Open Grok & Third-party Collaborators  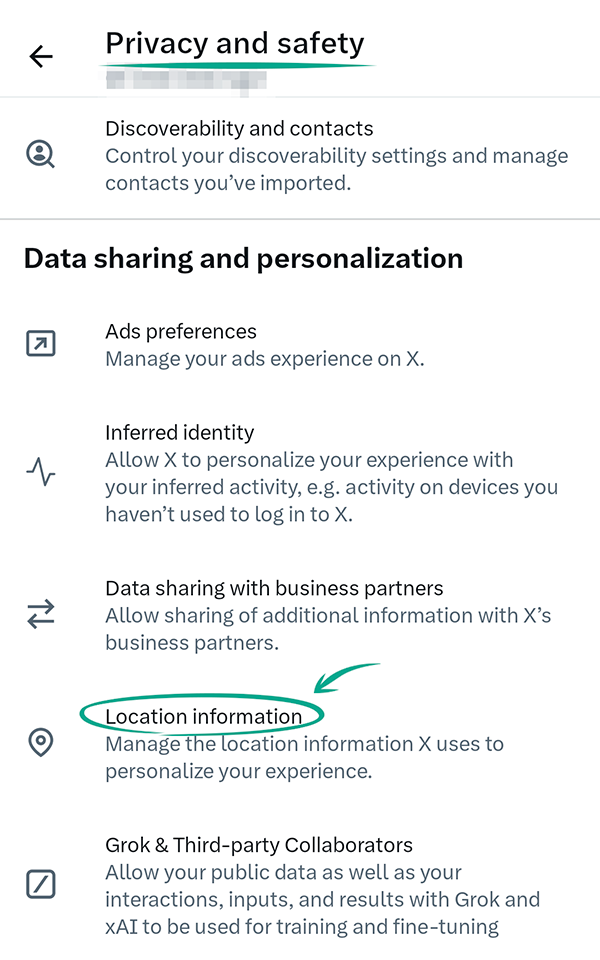259,845
